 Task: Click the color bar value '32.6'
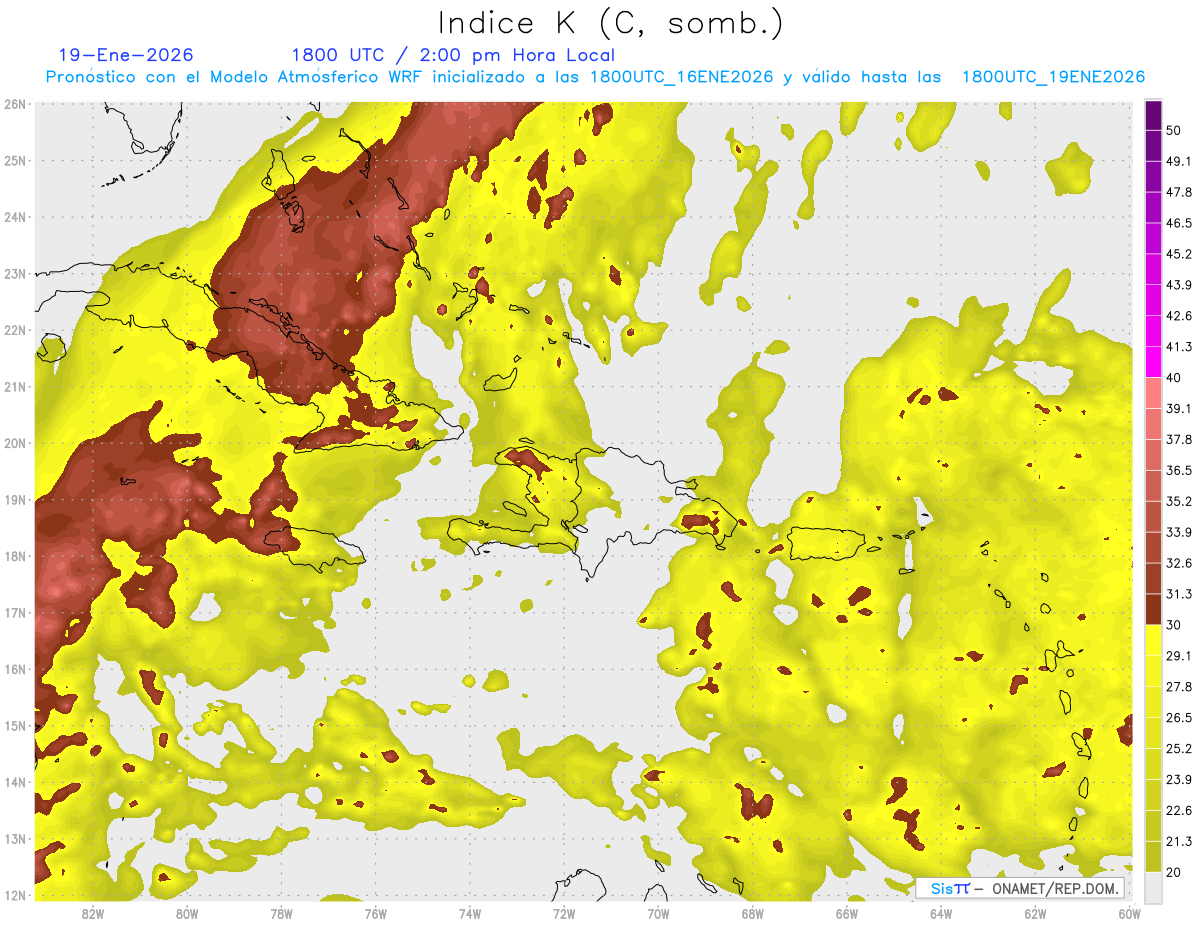tap(1179, 563)
